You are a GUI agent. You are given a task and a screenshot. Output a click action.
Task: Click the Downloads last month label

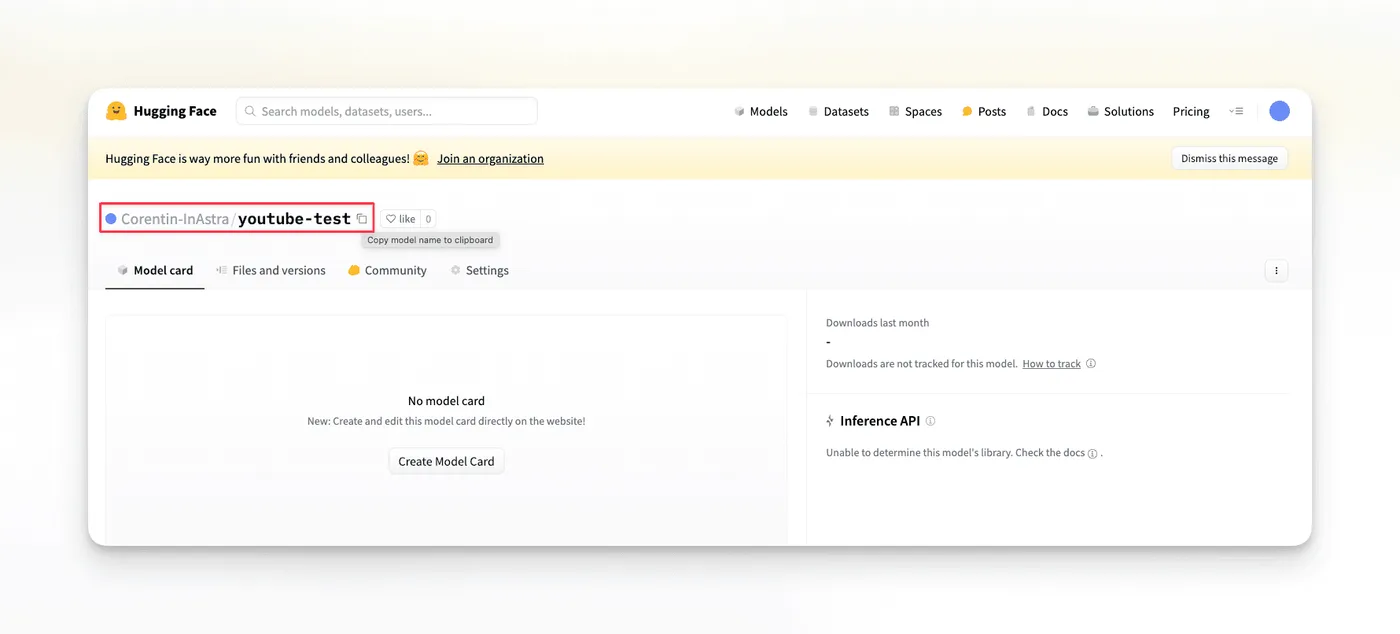(877, 323)
